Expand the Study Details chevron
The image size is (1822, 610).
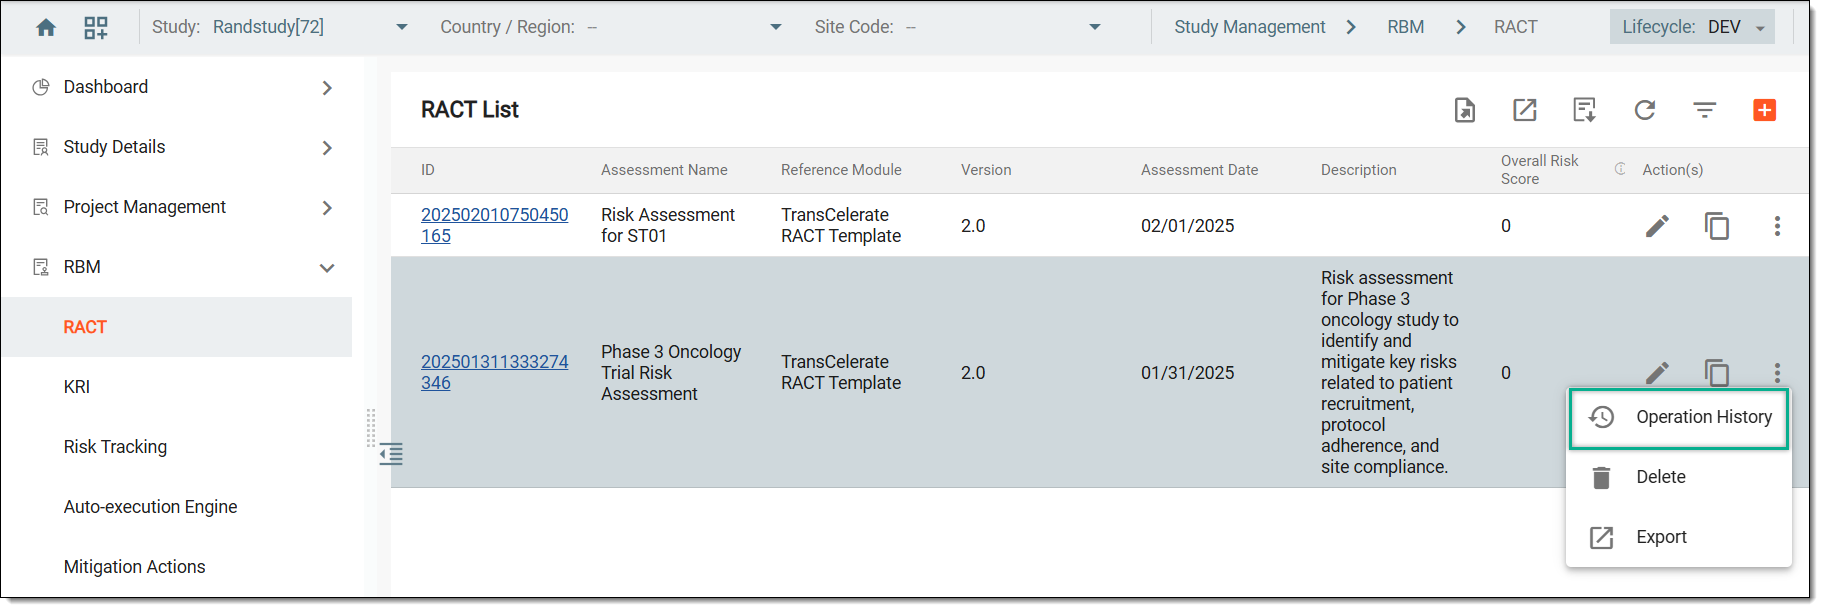[x=327, y=148]
